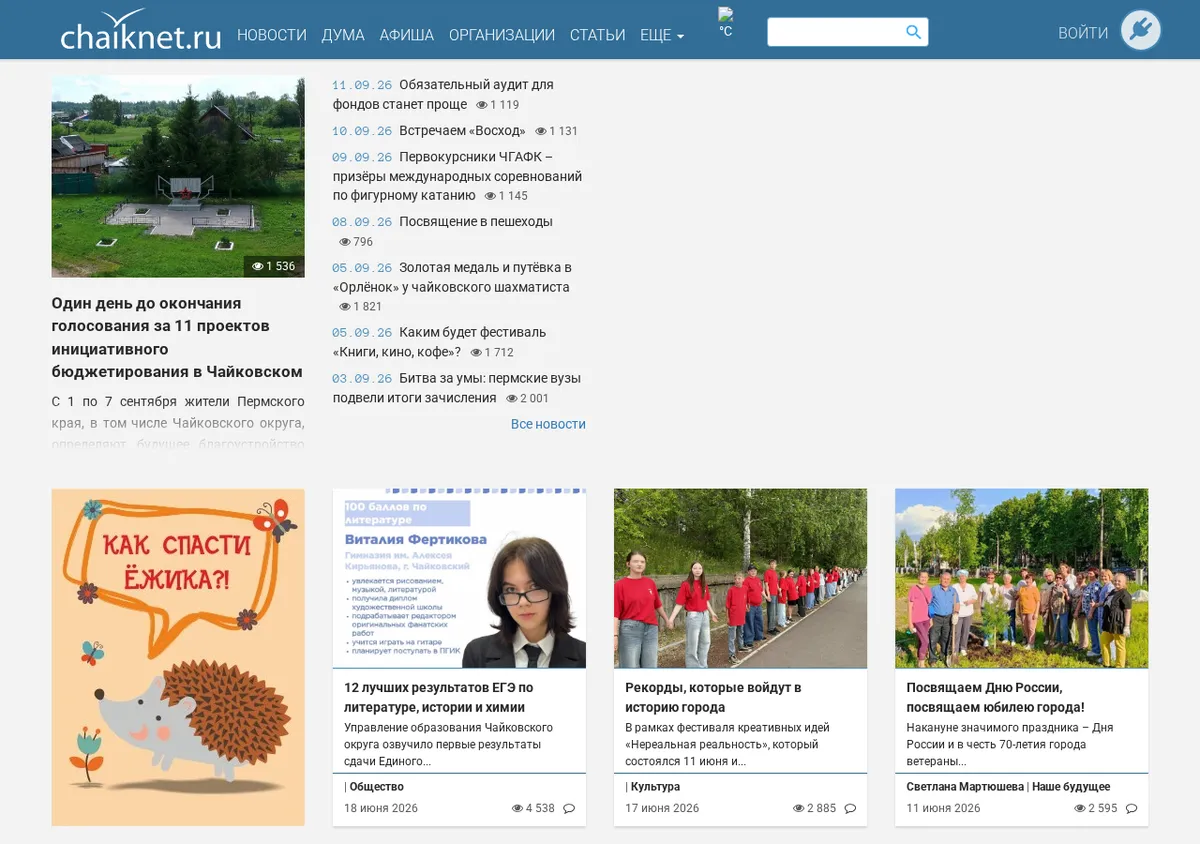Click the search magnifier icon

[913, 32]
